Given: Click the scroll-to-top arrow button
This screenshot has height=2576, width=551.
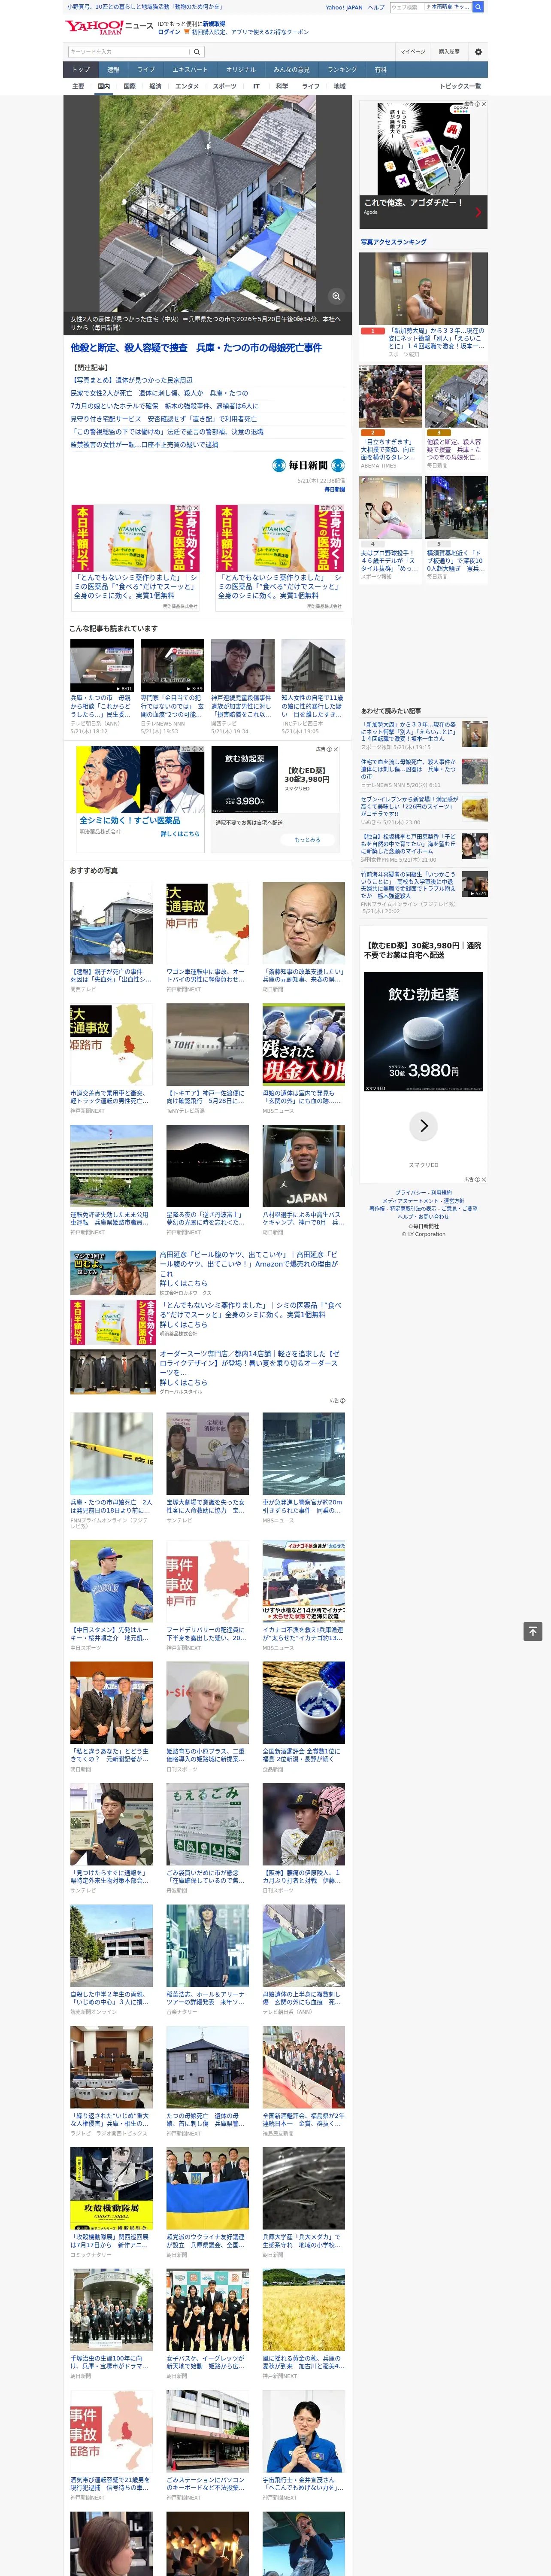Looking at the screenshot, I should point(533,1631).
